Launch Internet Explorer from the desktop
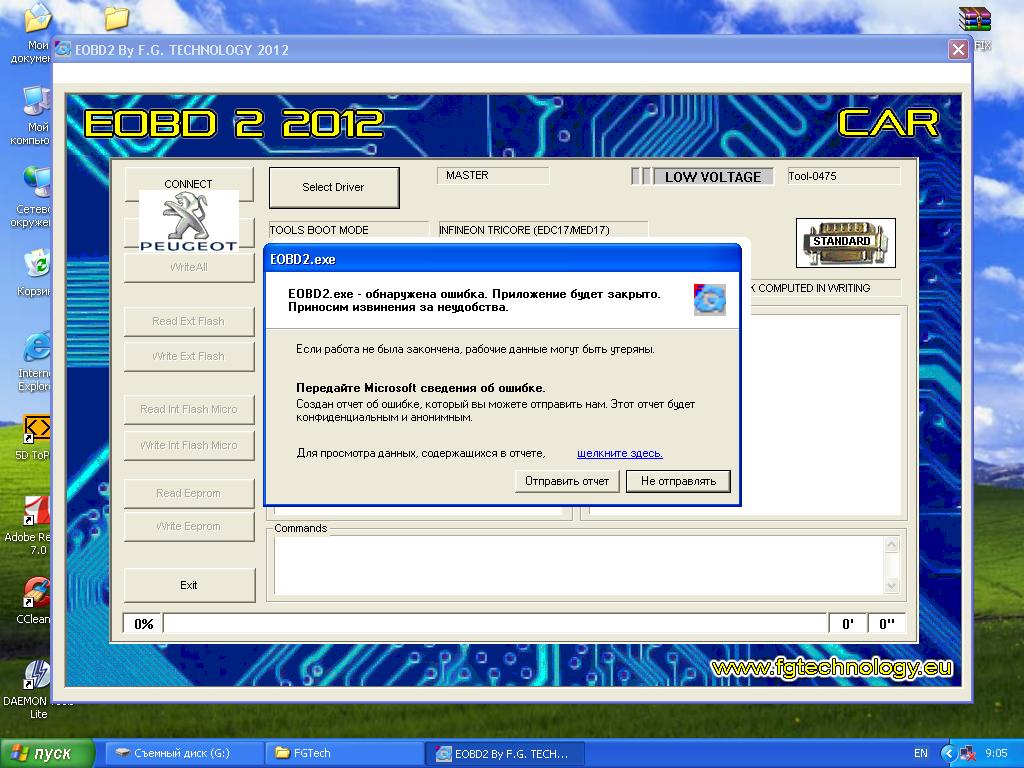Screen dimensions: 1024x768 33,361
